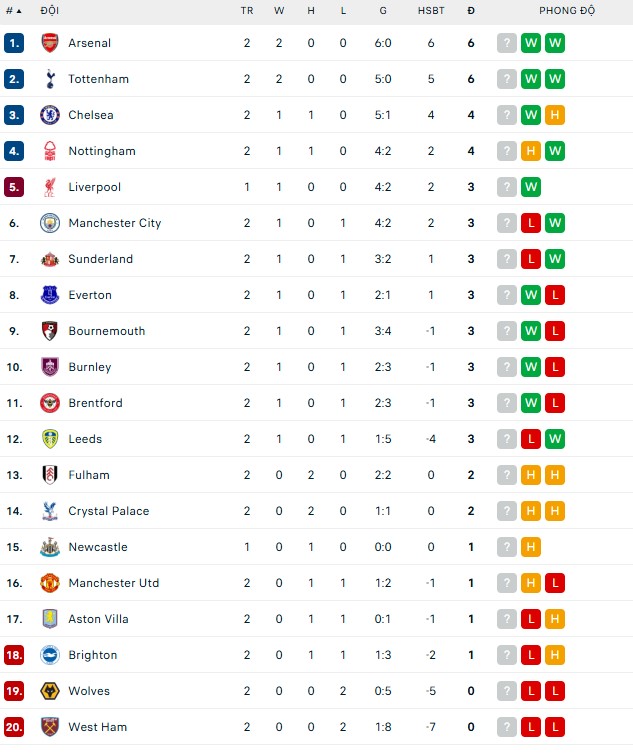633x753 pixels.
Task: Sort by the Đ points column header
Action: tap(471, 11)
